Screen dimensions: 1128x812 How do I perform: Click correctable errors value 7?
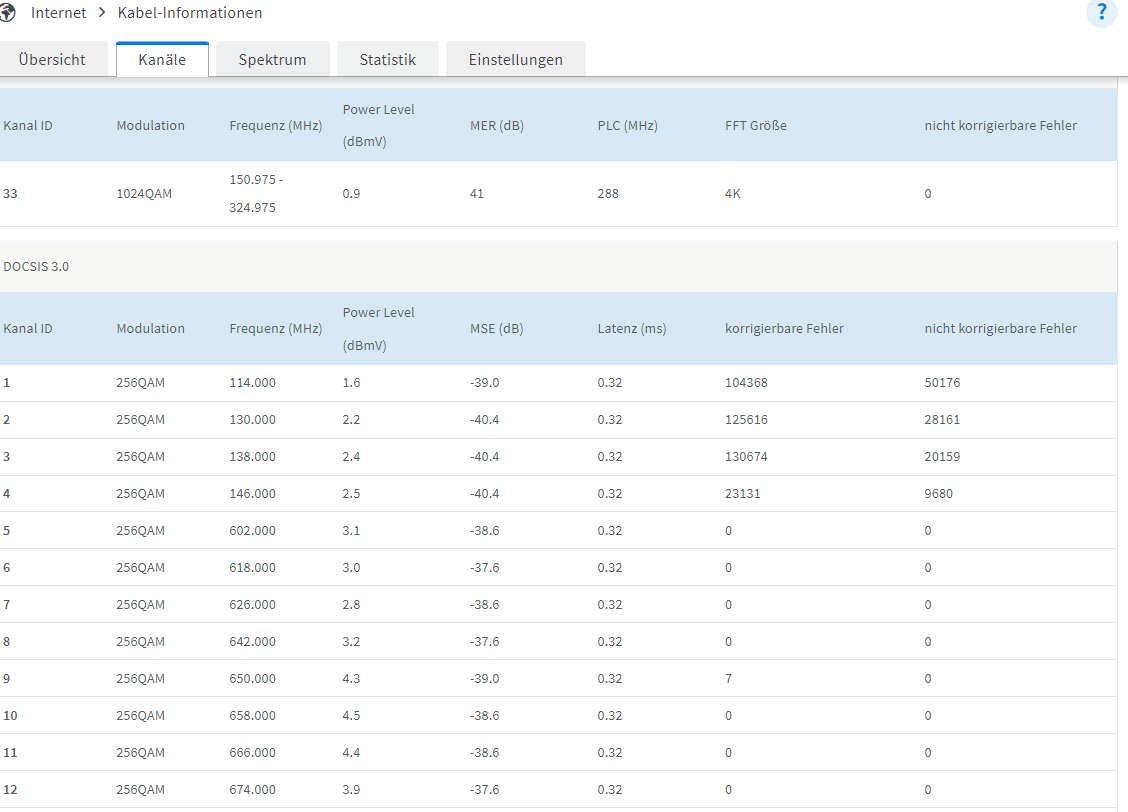[728, 679]
